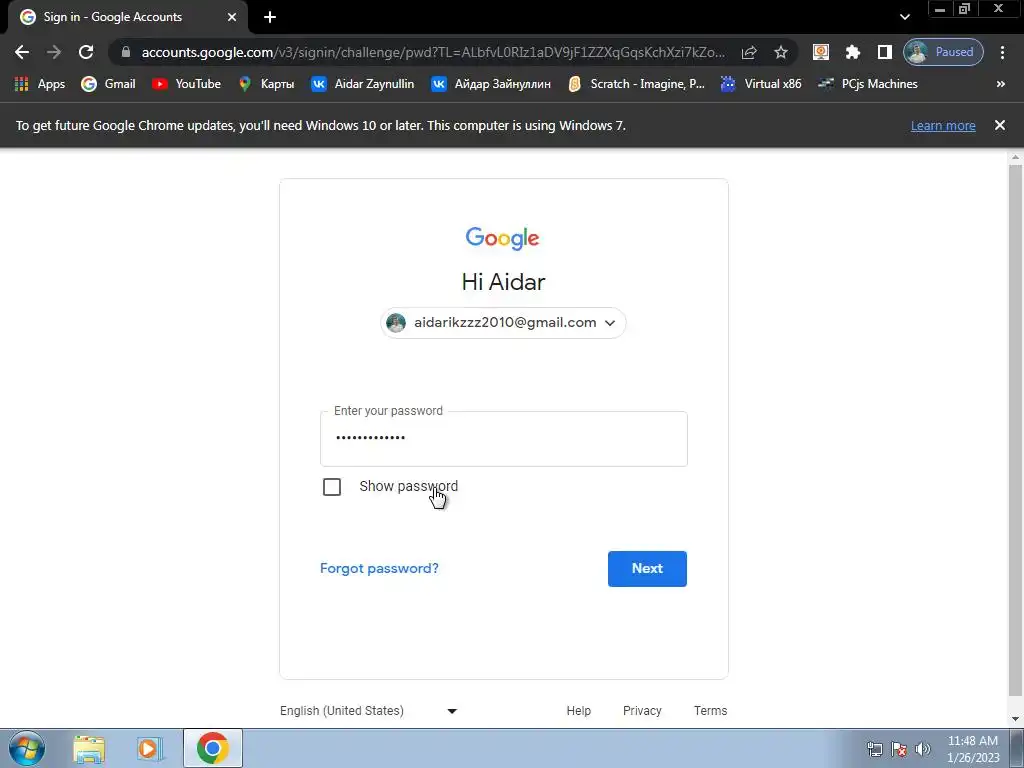This screenshot has width=1024, height=768.
Task: Click the Next button
Action: point(647,569)
